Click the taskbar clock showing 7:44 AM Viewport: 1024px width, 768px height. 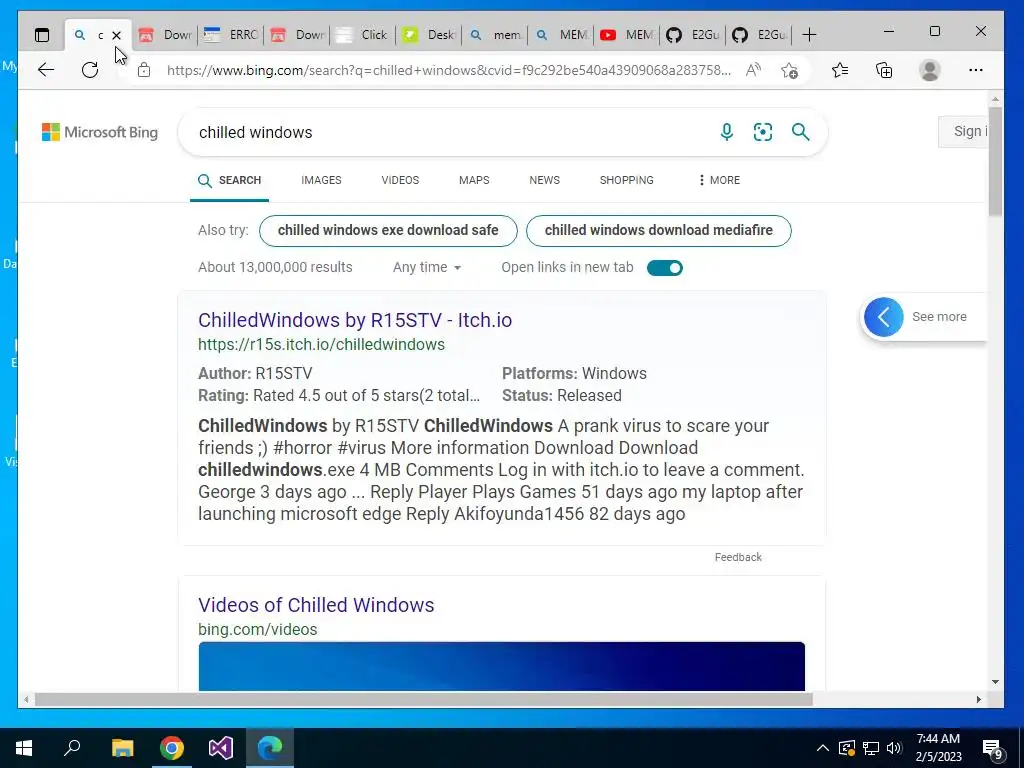tap(938, 748)
